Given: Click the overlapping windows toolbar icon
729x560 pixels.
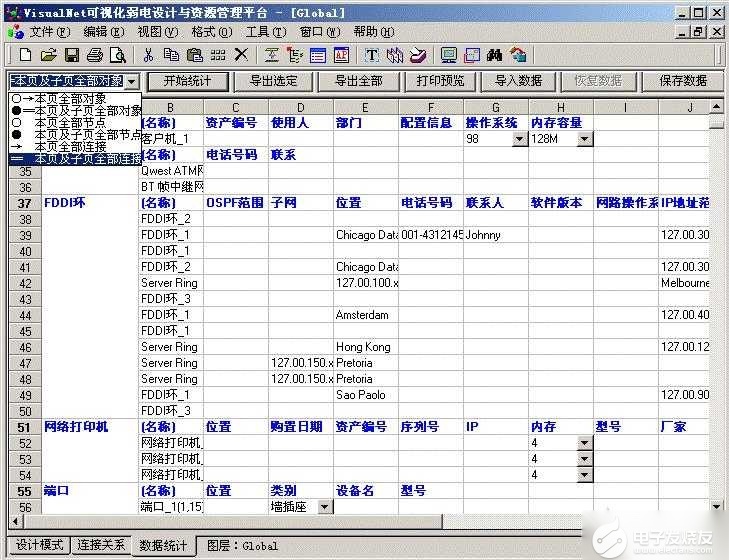Looking at the screenshot, I should pos(472,55).
